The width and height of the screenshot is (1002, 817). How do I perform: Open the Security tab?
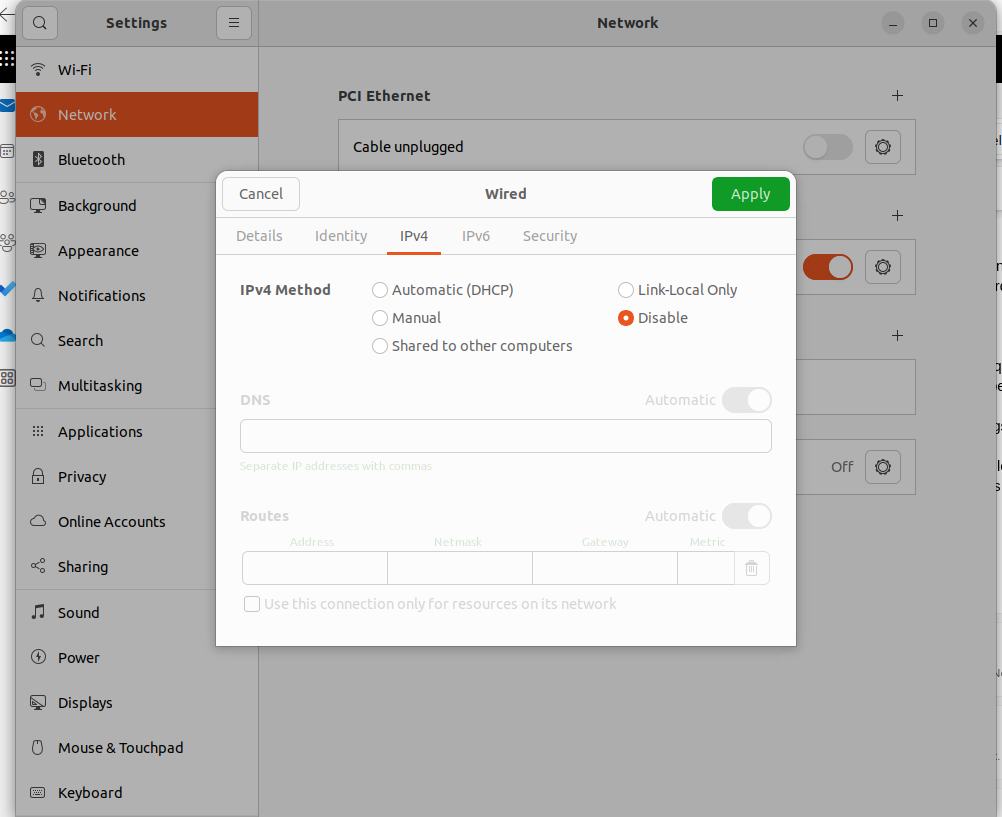pyautogui.click(x=549, y=236)
